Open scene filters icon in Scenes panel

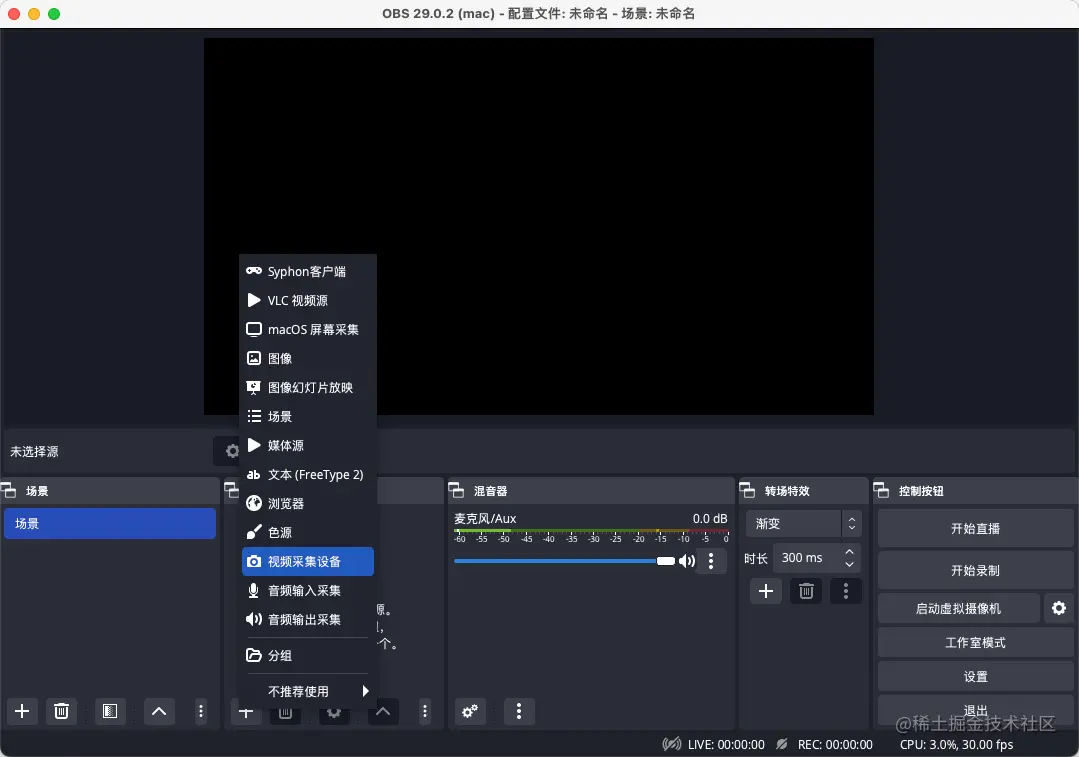coord(109,711)
